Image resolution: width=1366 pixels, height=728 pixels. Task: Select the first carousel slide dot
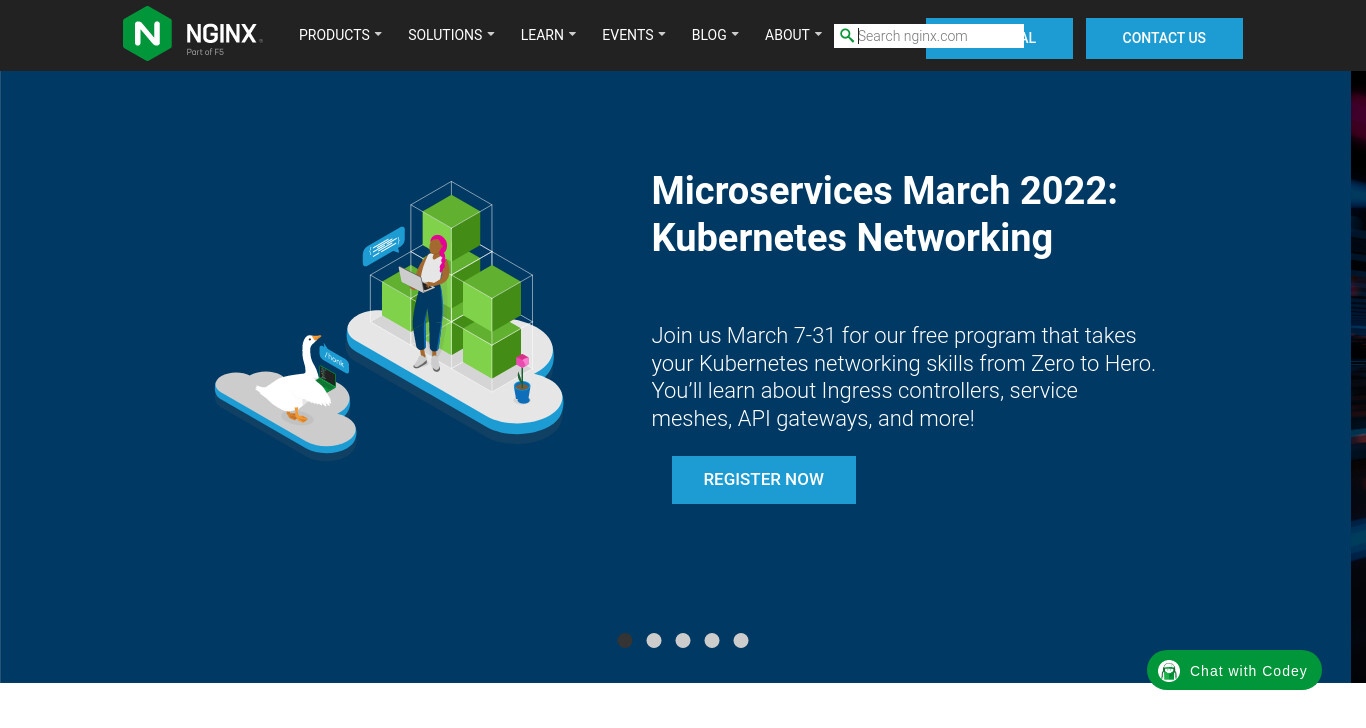click(x=625, y=640)
